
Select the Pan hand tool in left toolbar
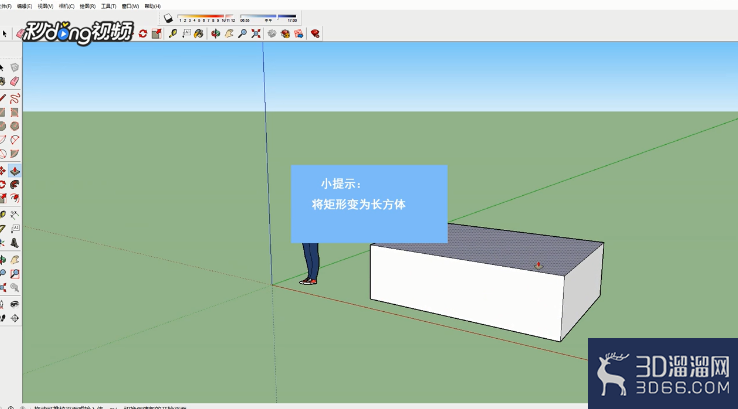tap(15, 260)
